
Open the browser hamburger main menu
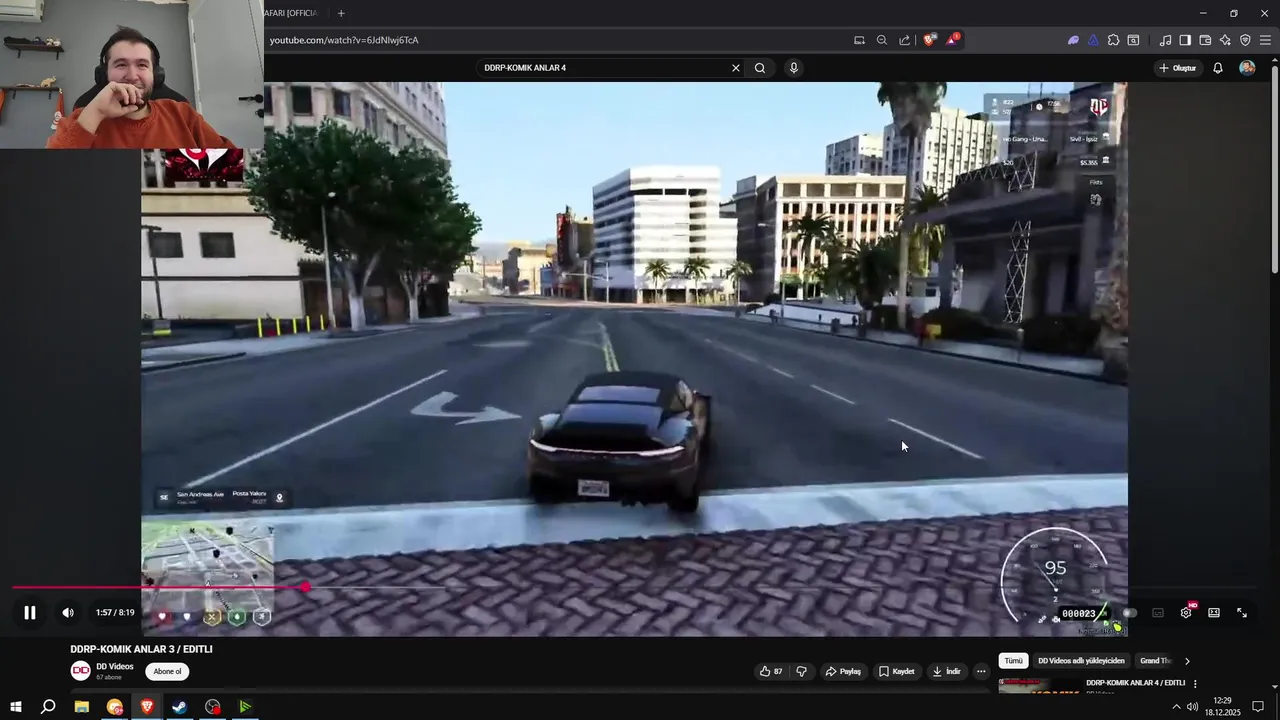pos(1265,40)
